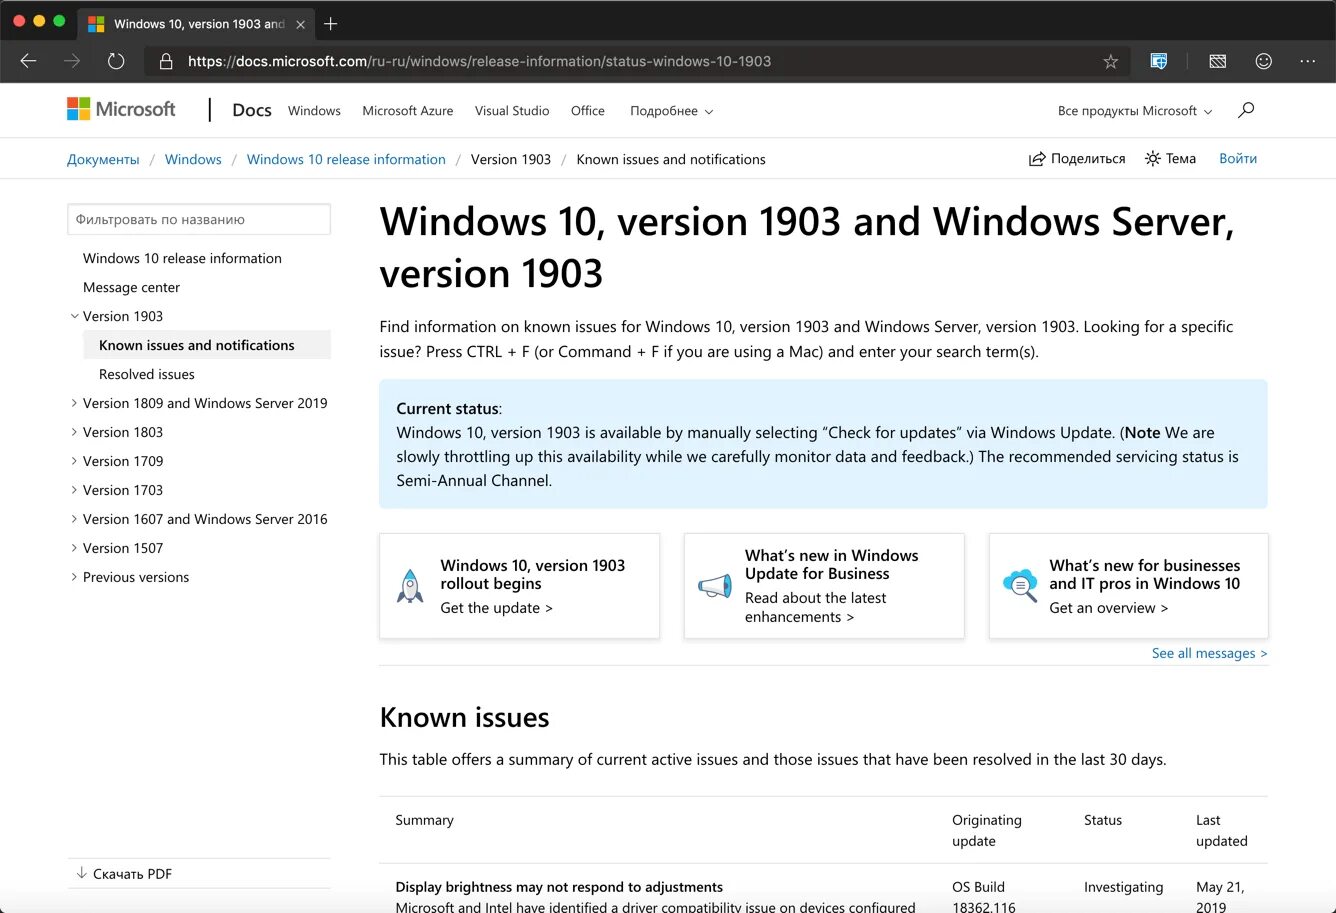Open a new tab with plus icon
This screenshot has width=1336, height=913.
(x=331, y=24)
